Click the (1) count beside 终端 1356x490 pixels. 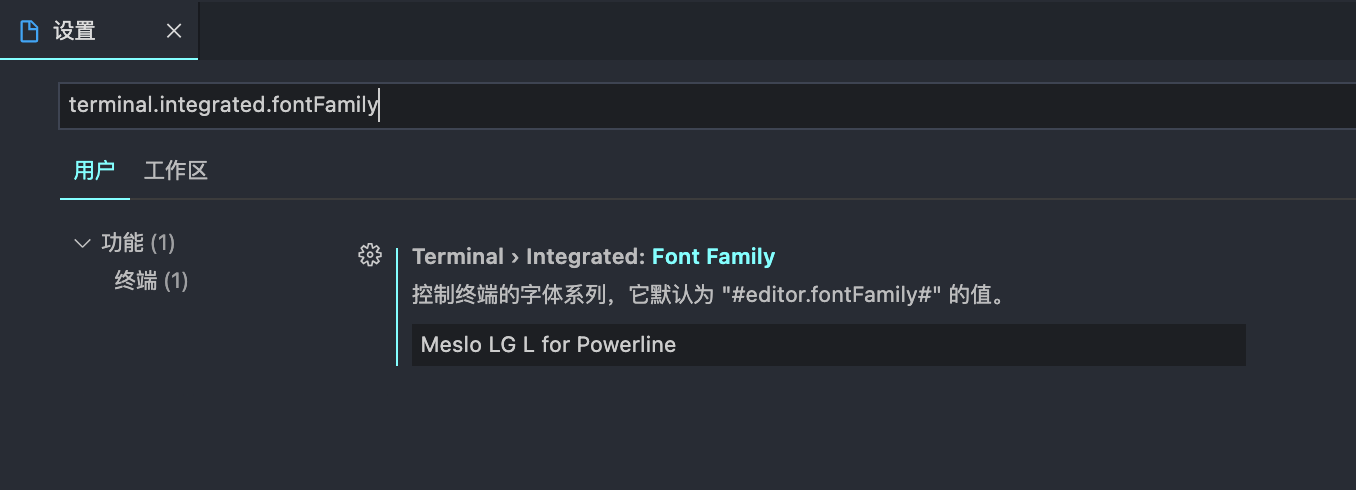coord(176,281)
